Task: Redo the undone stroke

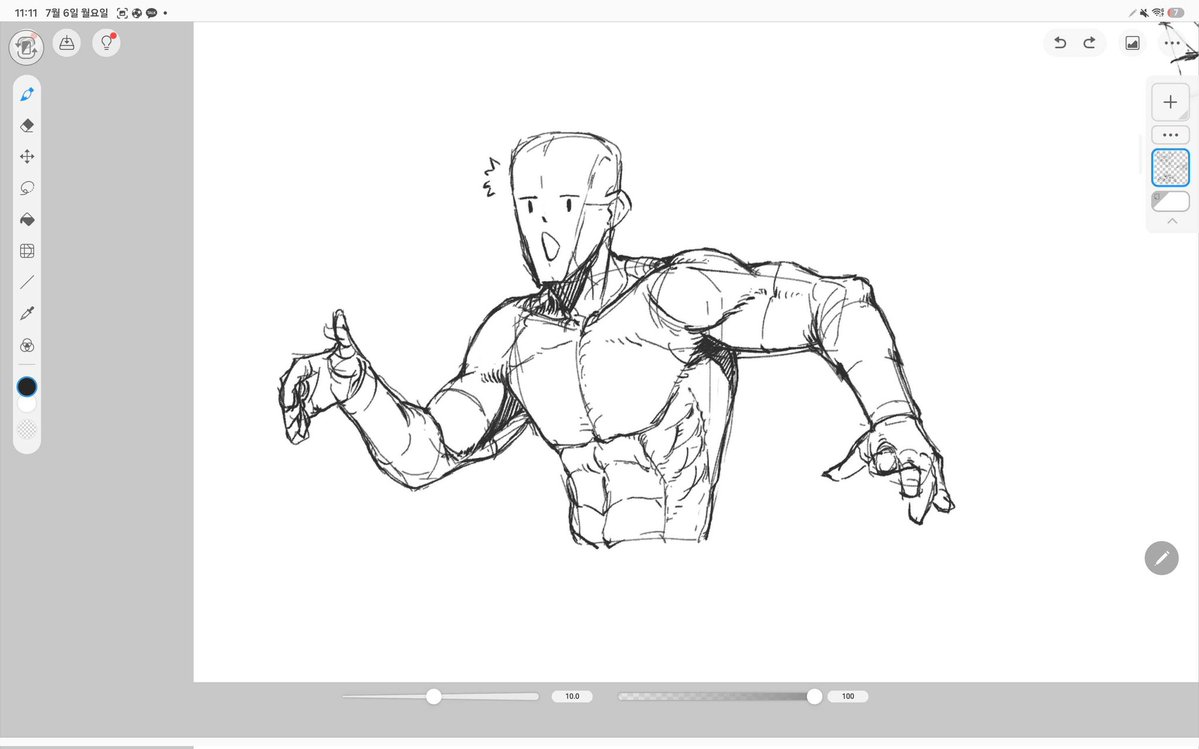Action: 1090,43
